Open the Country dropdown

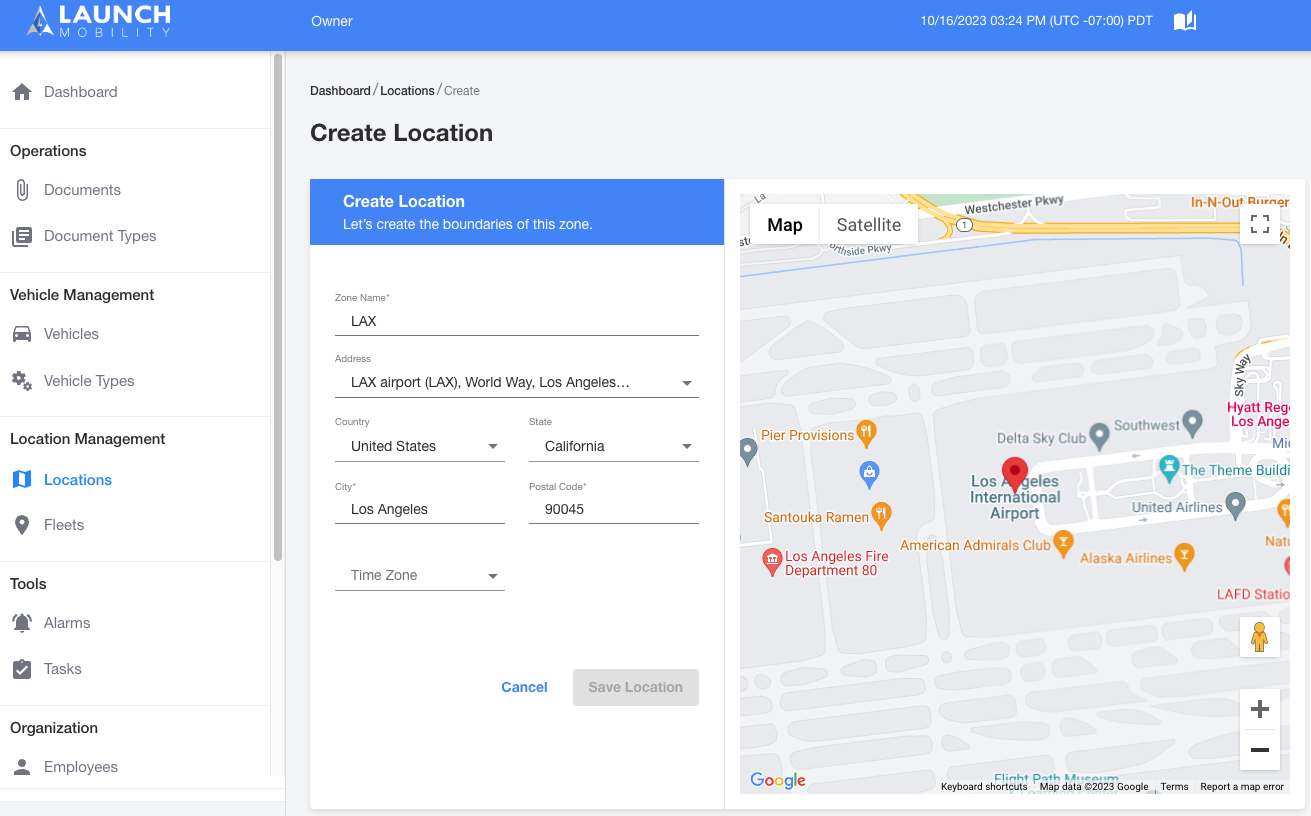point(420,446)
